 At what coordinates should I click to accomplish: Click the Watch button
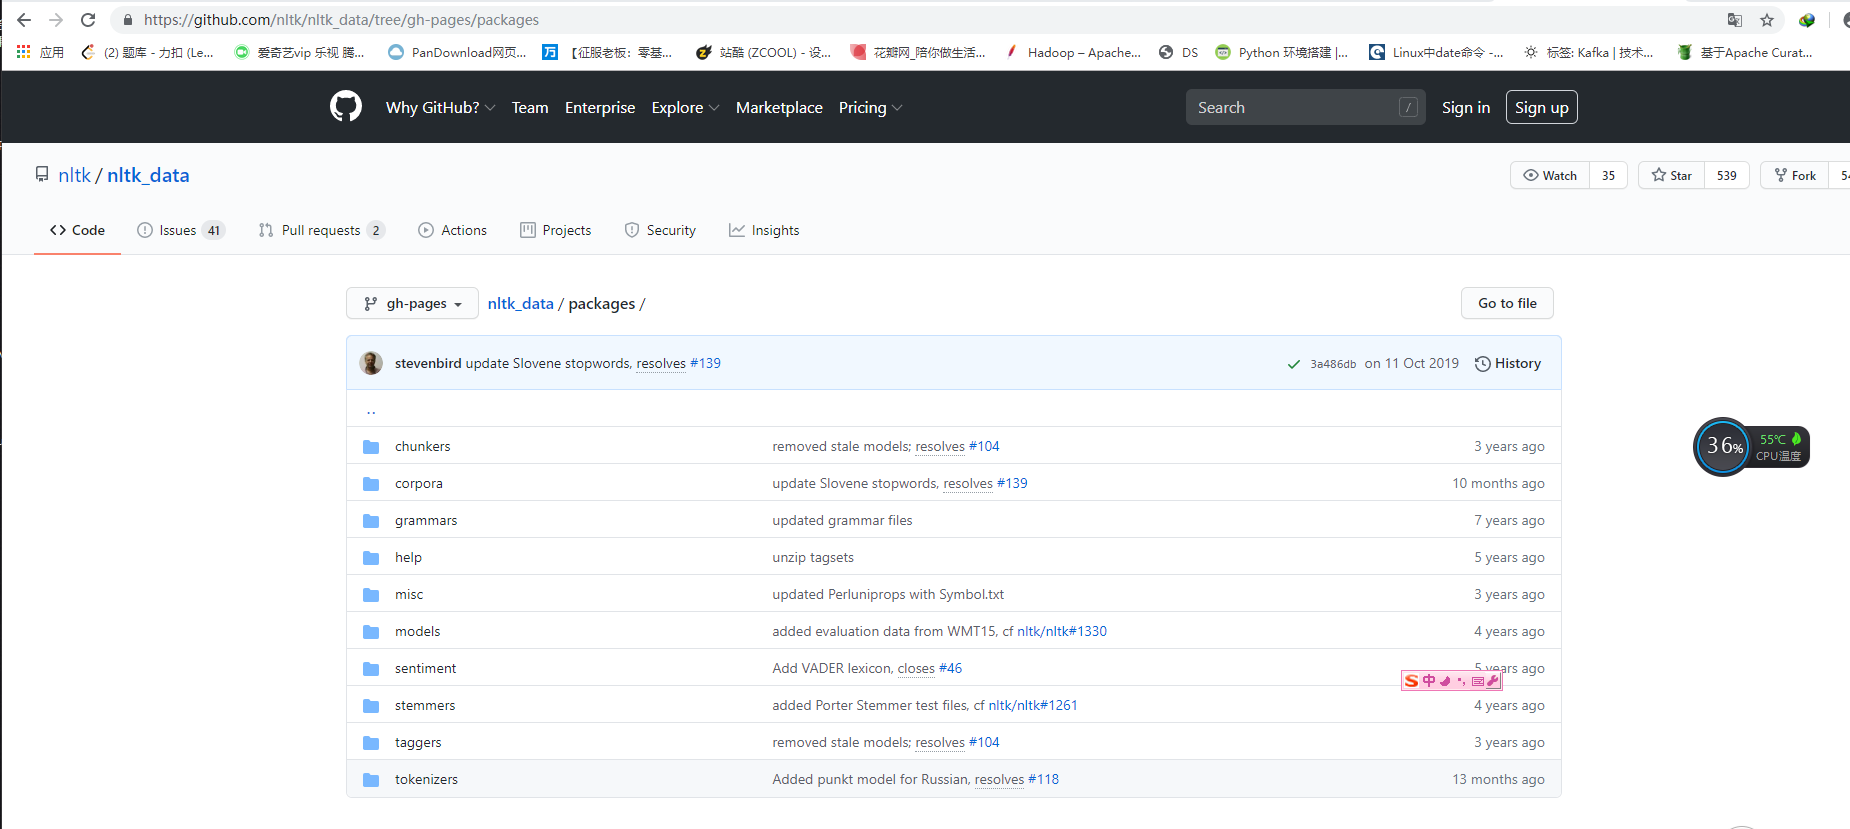point(1550,175)
